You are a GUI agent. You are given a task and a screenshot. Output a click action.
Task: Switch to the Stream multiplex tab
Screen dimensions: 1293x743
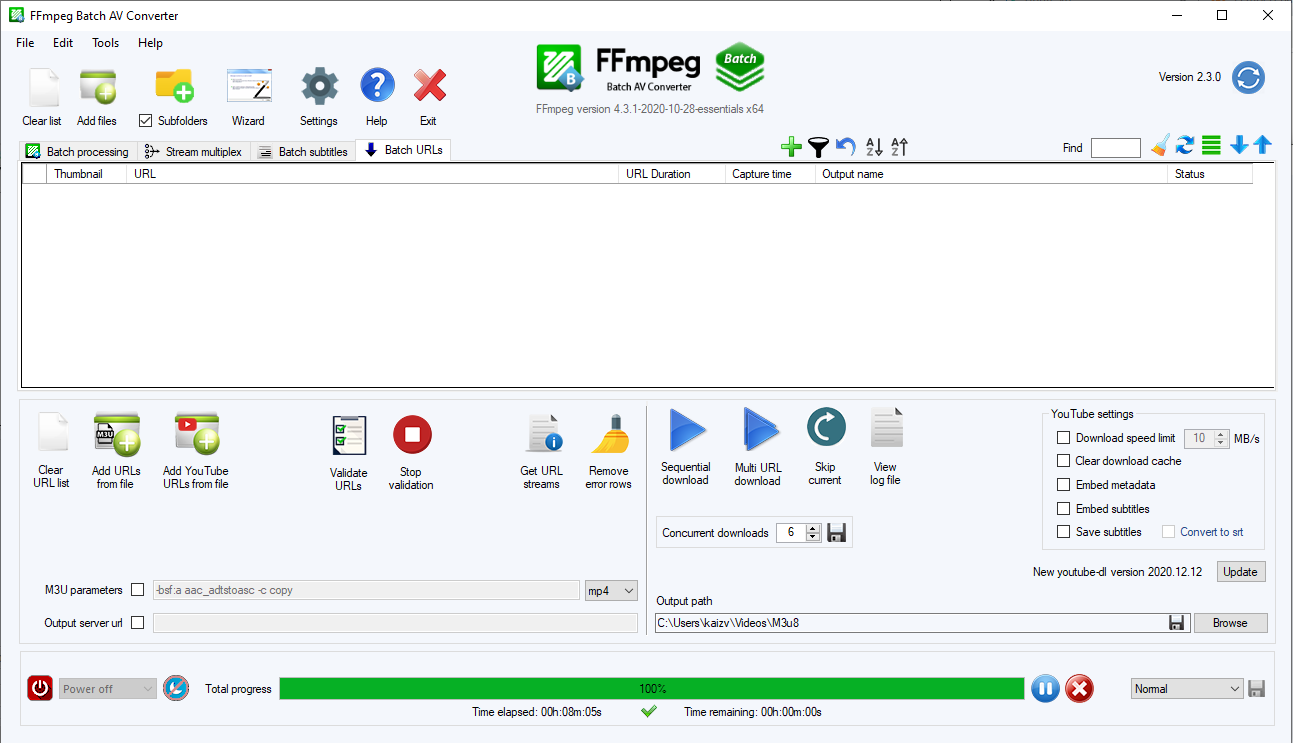[193, 152]
